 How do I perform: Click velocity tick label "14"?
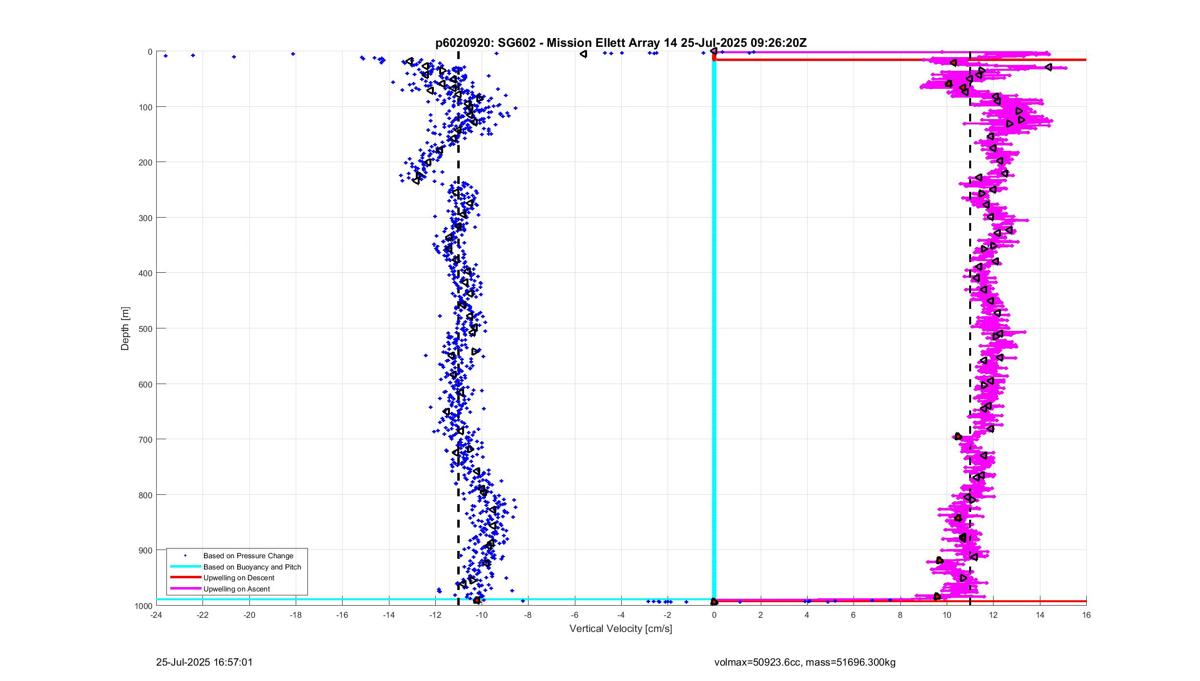(x=1040, y=614)
